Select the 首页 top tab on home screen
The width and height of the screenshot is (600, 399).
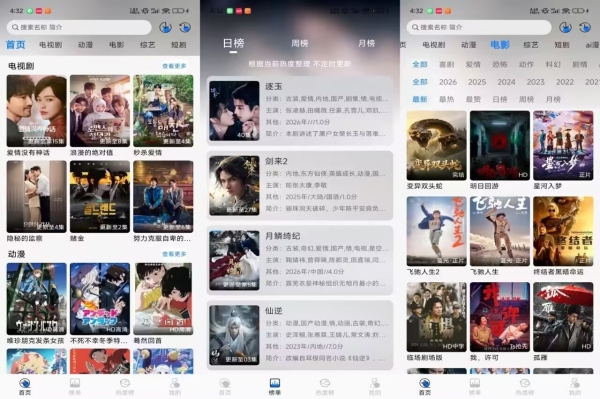tap(16, 45)
